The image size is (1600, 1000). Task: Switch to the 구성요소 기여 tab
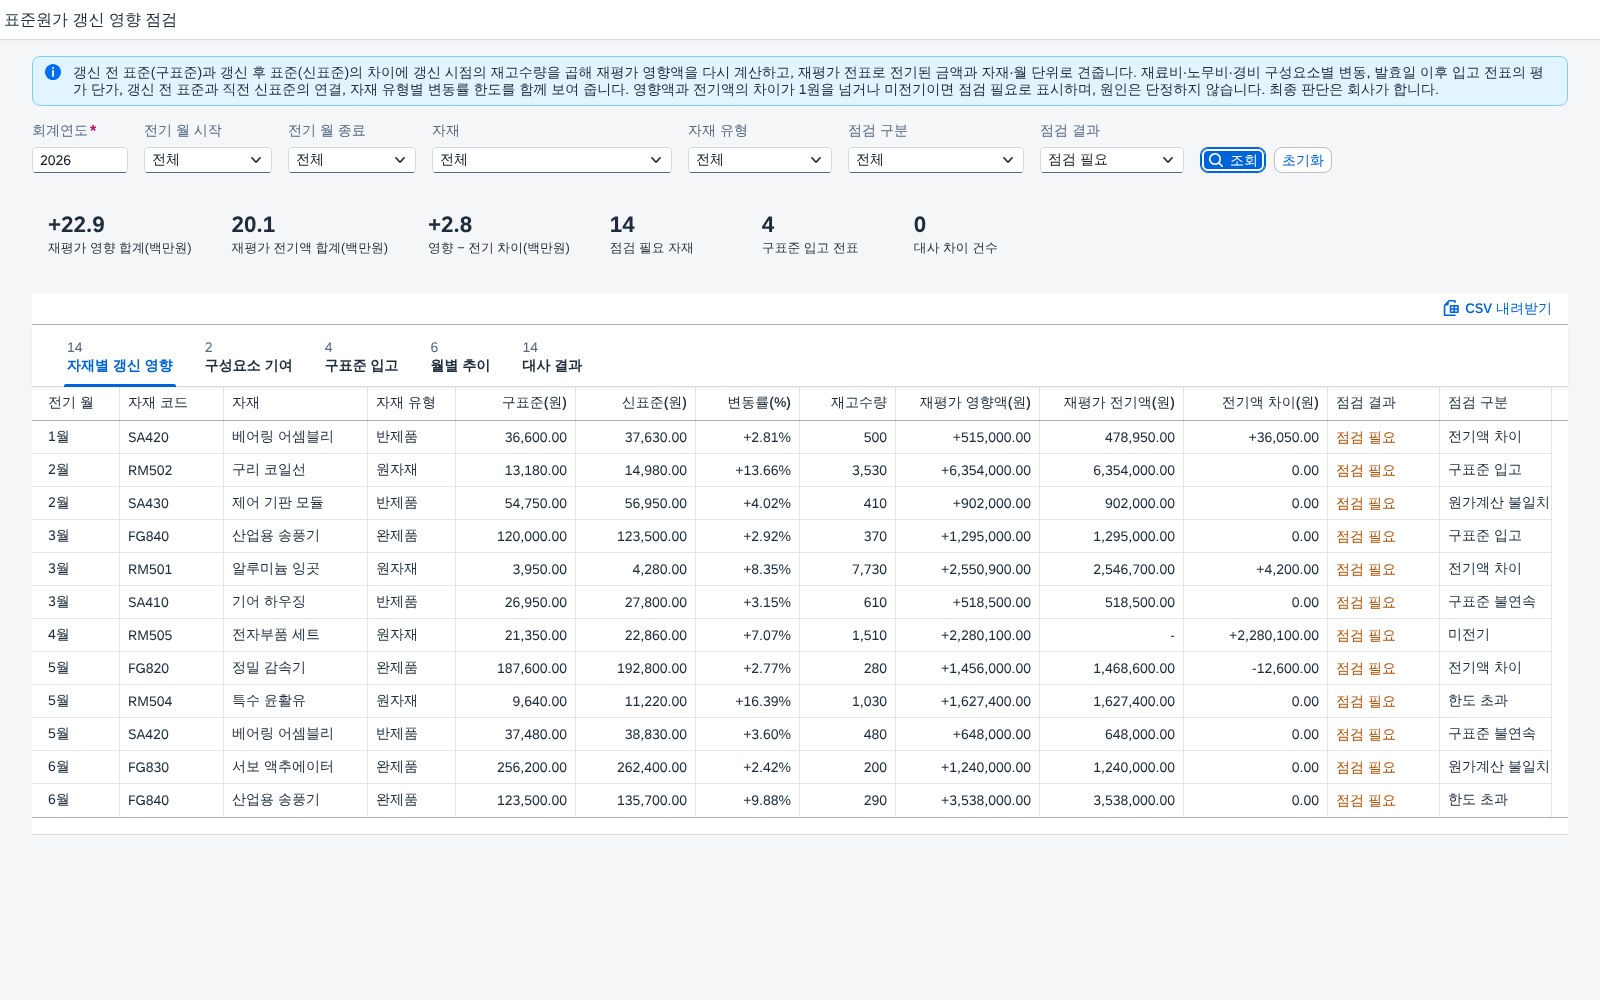(248, 357)
